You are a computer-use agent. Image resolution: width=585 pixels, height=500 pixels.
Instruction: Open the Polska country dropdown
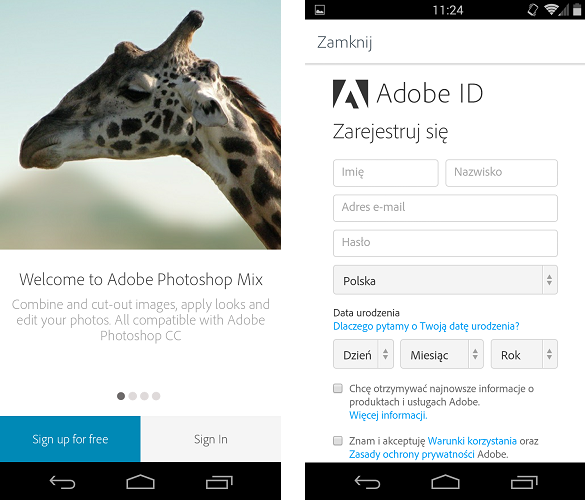tap(445, 280)
